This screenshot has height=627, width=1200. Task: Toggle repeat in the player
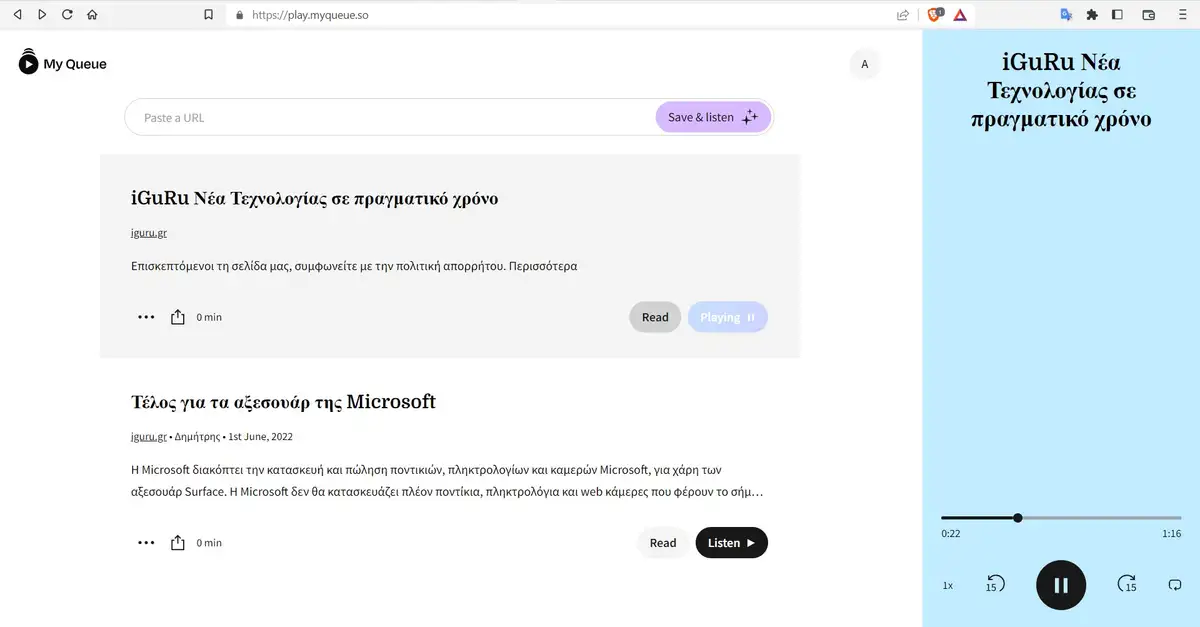coord(1175,585)
